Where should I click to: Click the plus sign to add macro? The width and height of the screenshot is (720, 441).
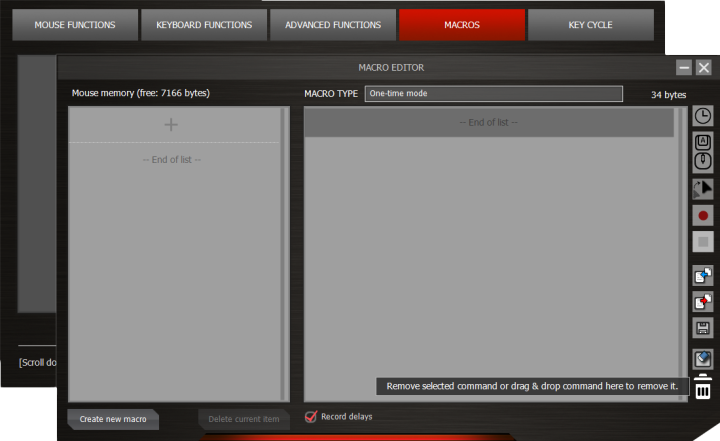point(171,125)
